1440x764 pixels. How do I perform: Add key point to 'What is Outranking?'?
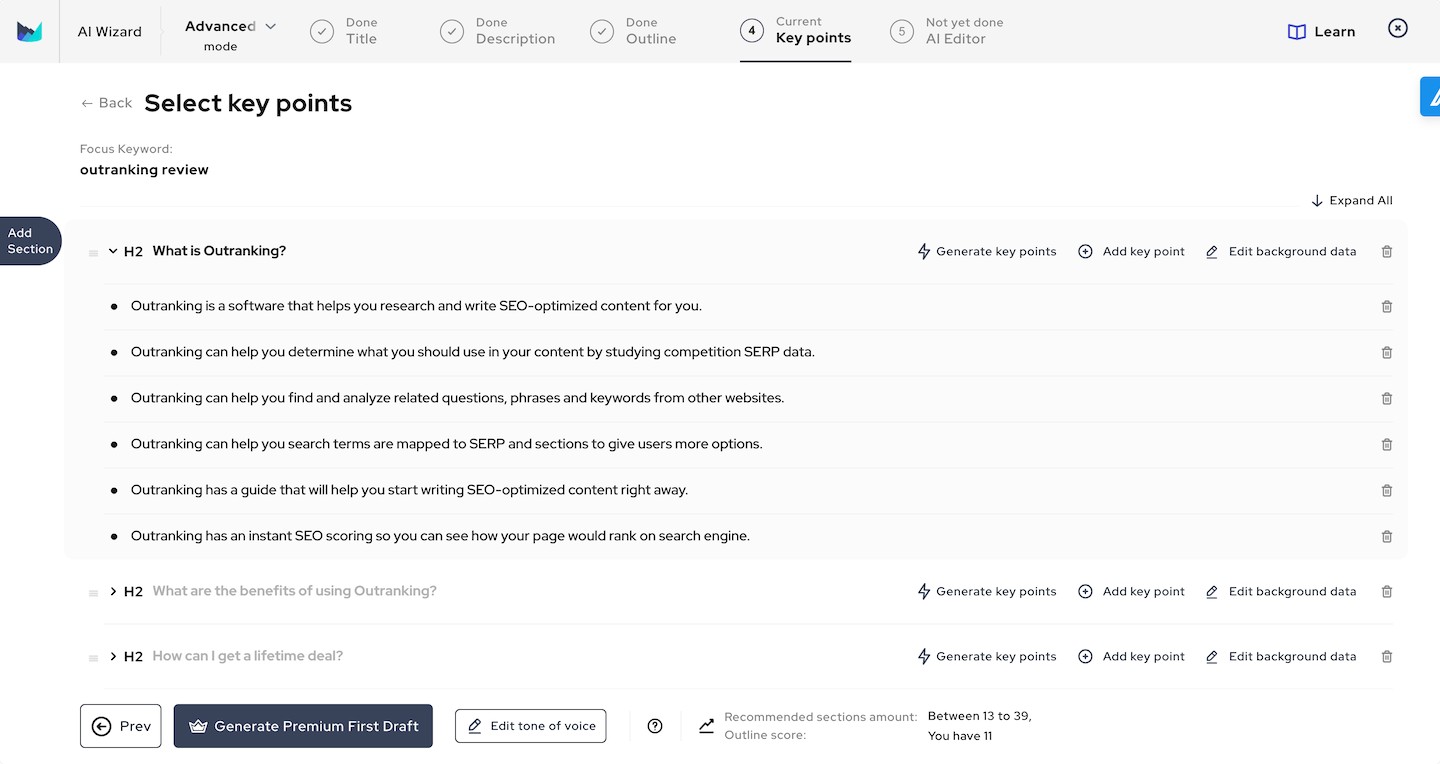(x=1131, y=252)
